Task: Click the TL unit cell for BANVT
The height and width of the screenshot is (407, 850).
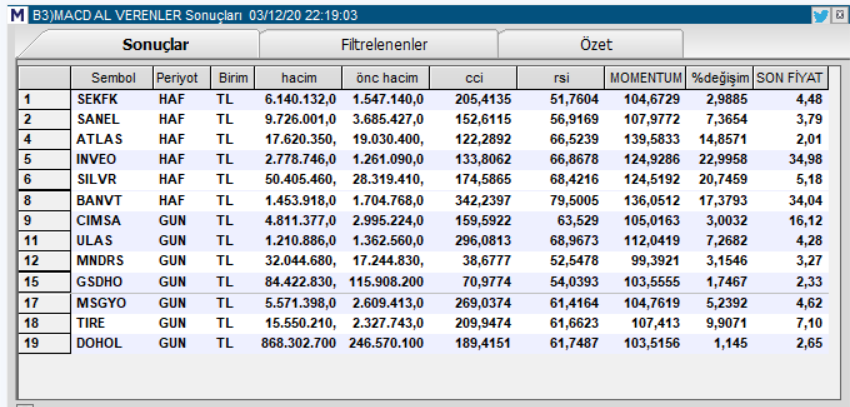Action: pyautogui.click(x=224, y=201)
